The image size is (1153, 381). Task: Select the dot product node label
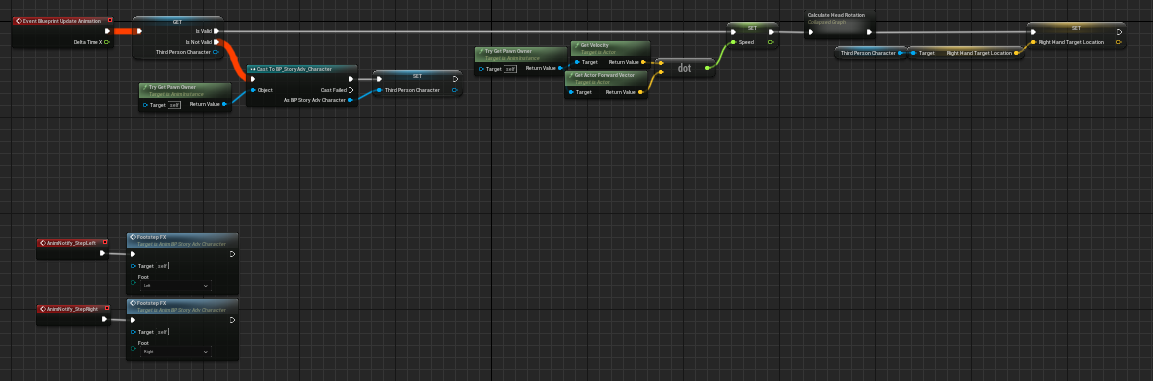[684, 68]
